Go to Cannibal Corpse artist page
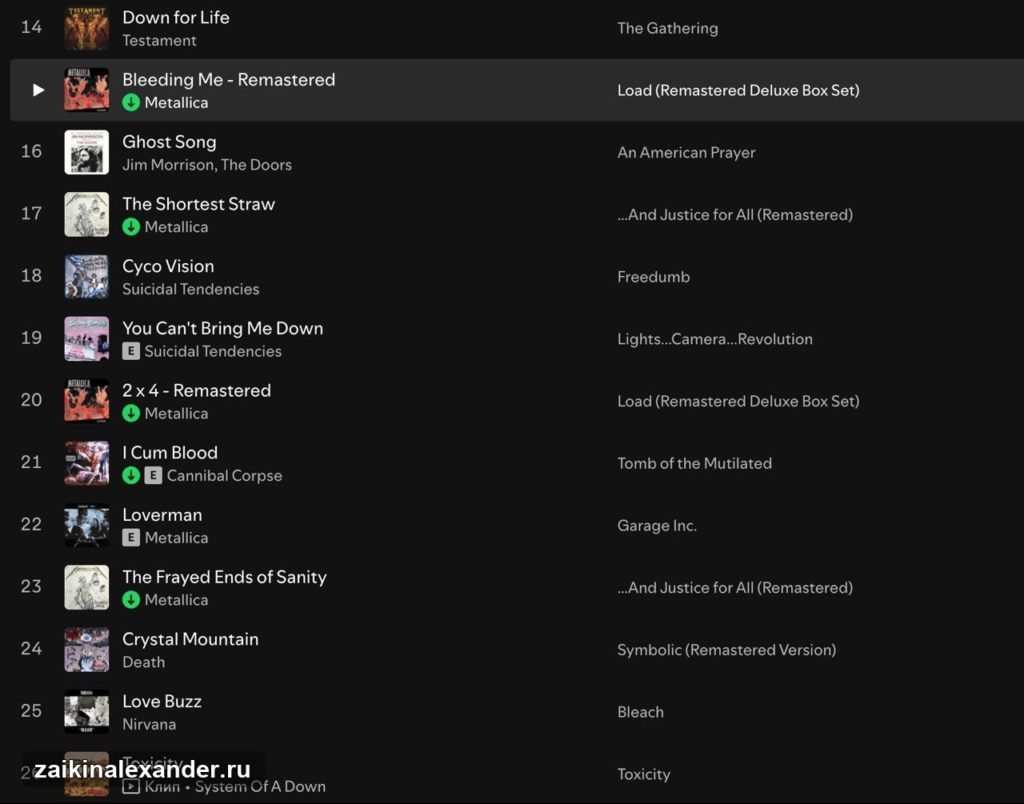The height and width of the screenshot is (804, 1024). (224, 475)
